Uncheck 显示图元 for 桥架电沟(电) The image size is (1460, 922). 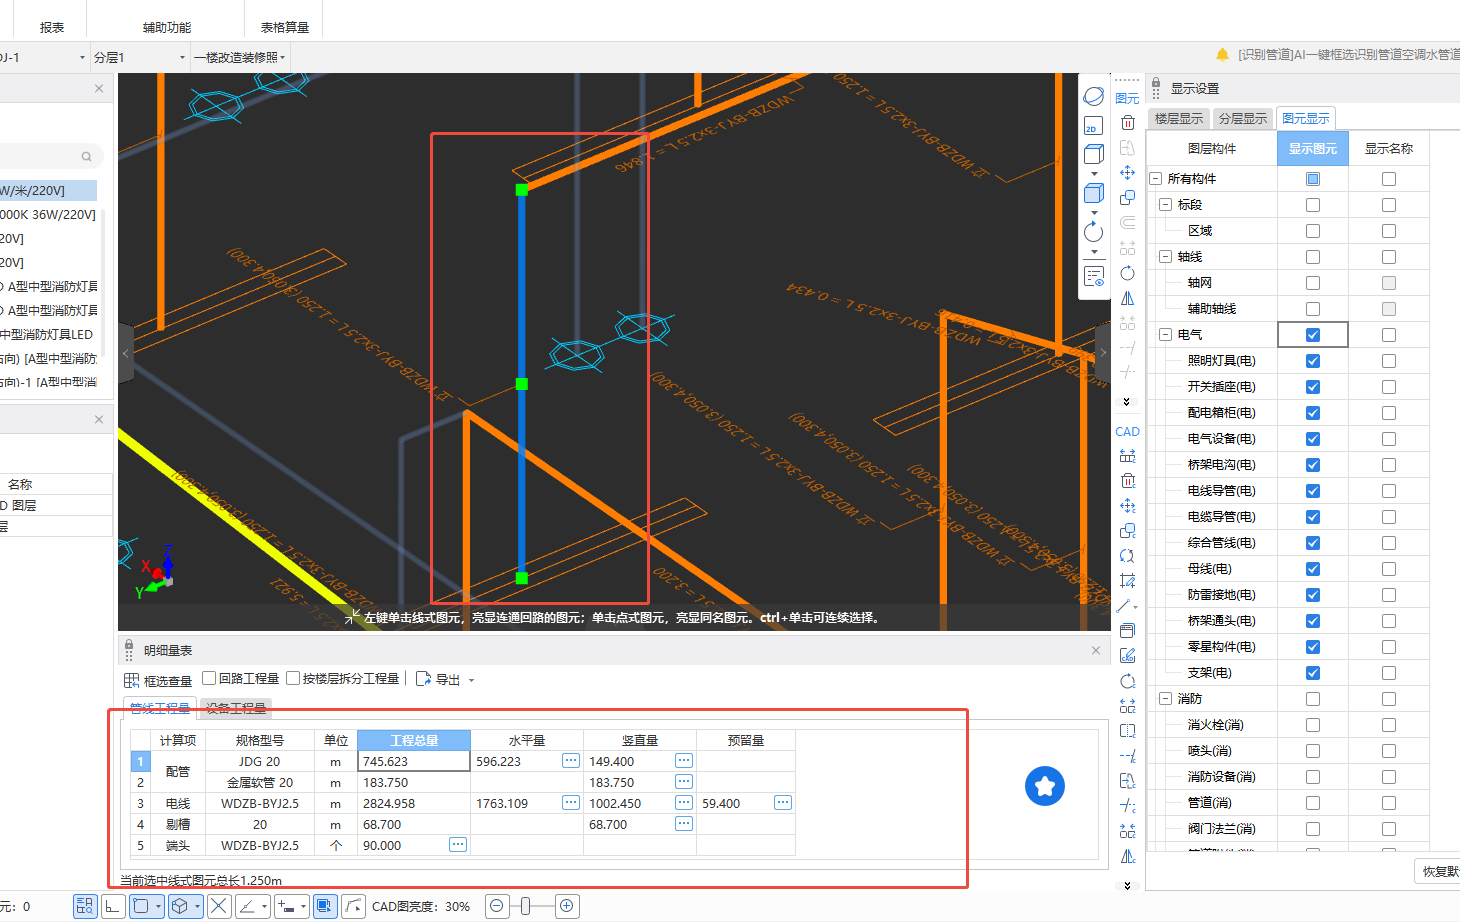tap(1313, 465)
